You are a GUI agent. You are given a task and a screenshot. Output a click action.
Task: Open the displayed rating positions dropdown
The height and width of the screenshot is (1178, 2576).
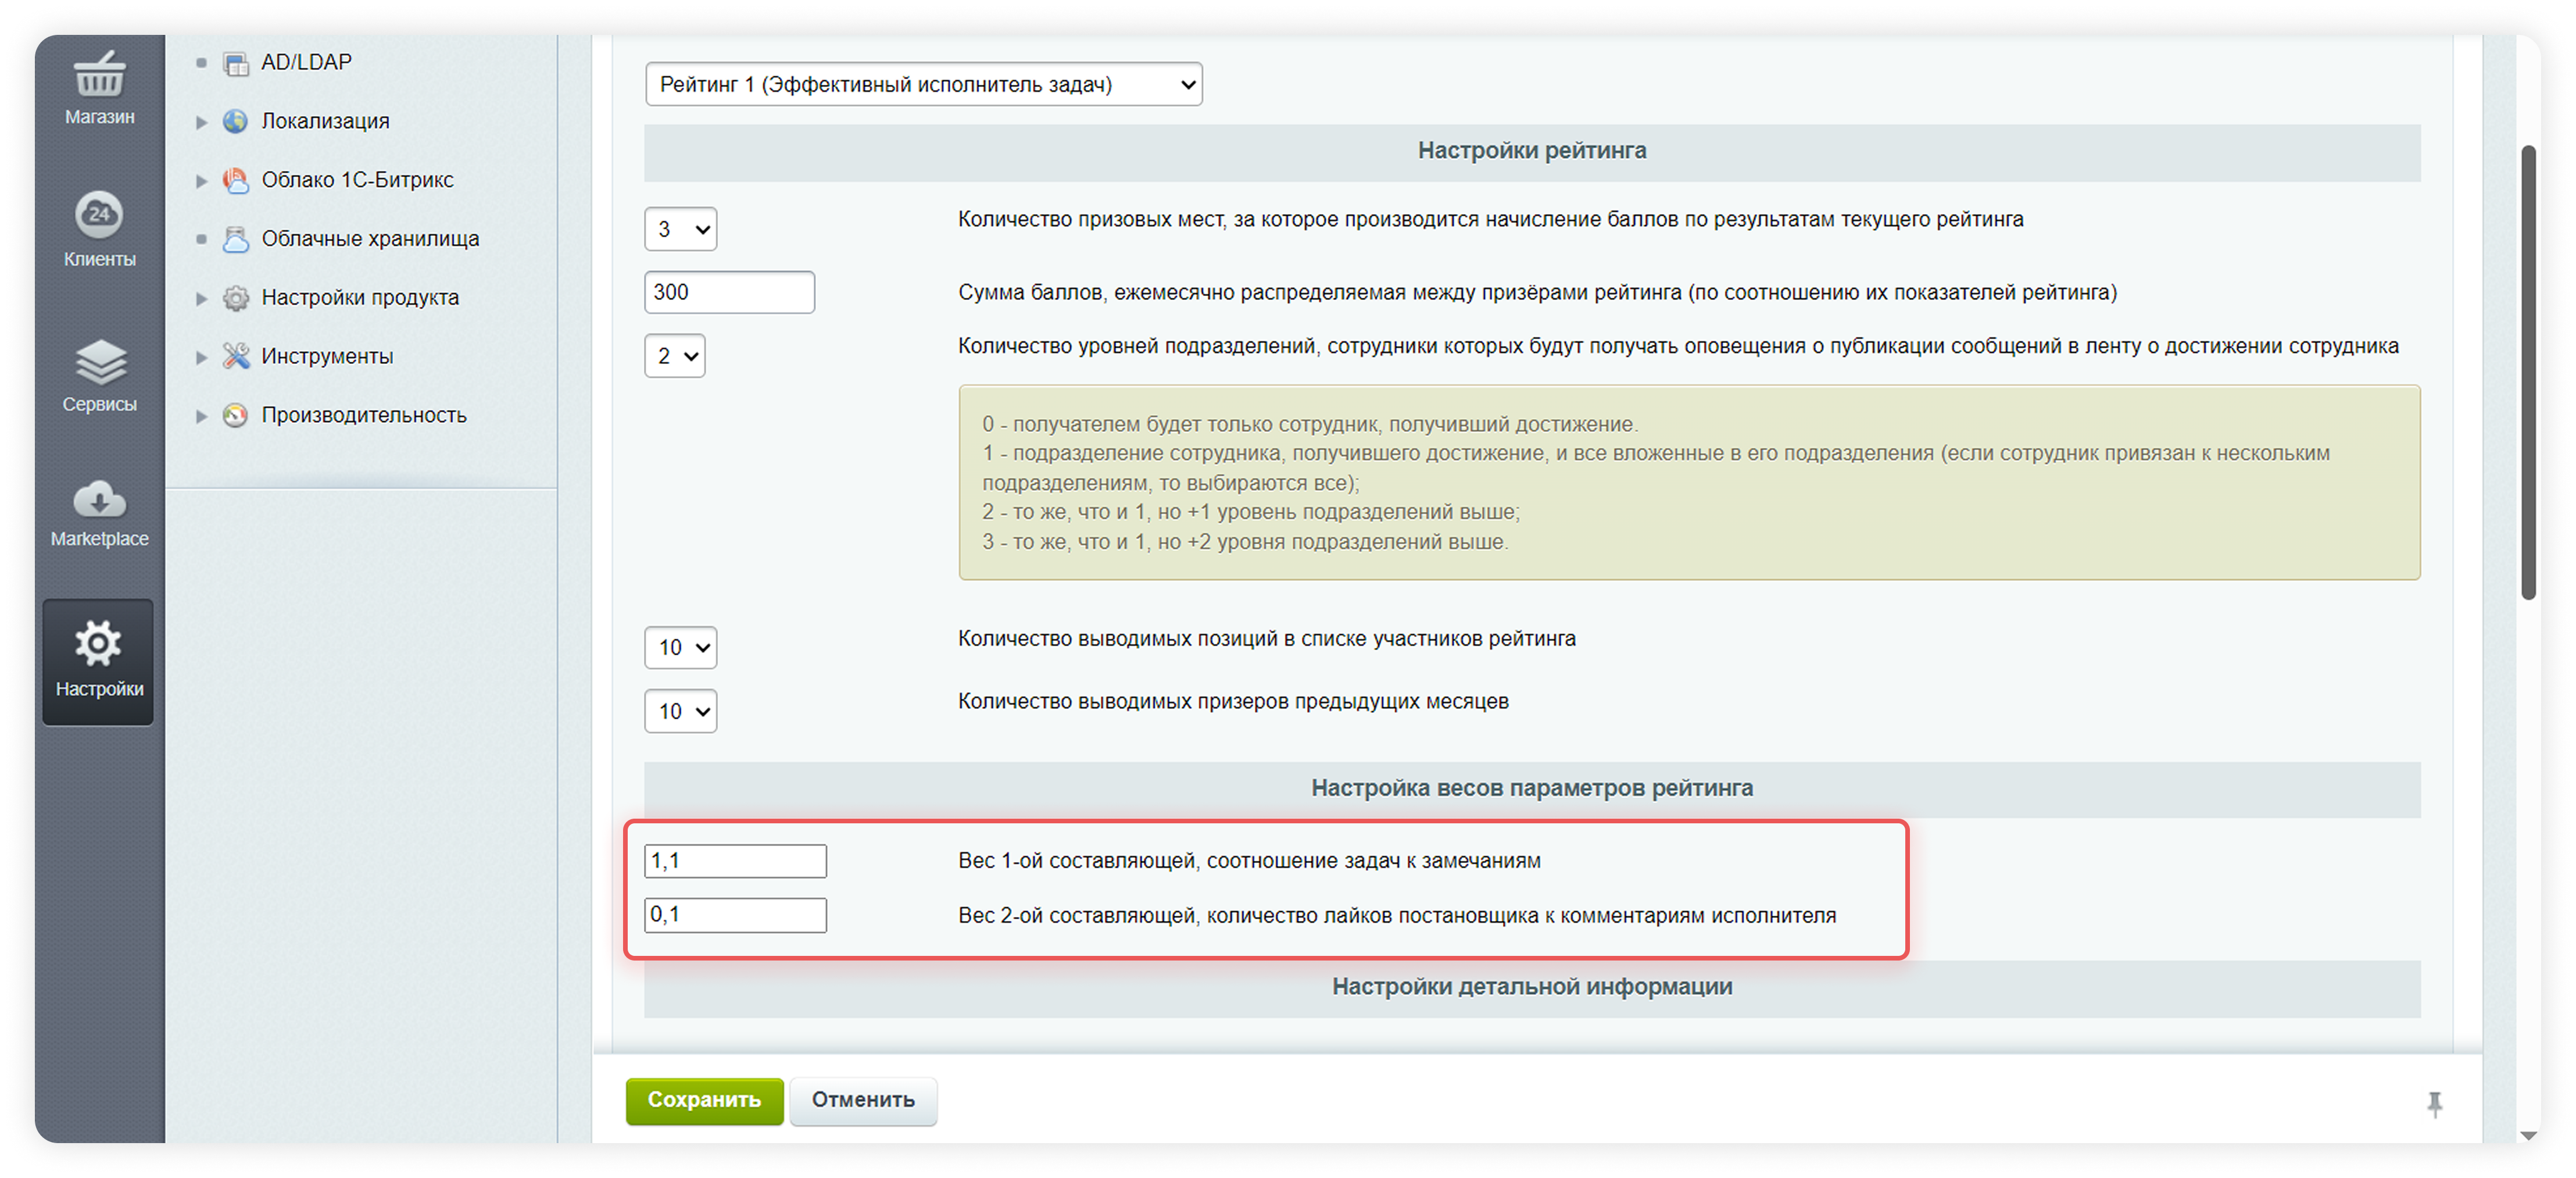click(681, 647)
